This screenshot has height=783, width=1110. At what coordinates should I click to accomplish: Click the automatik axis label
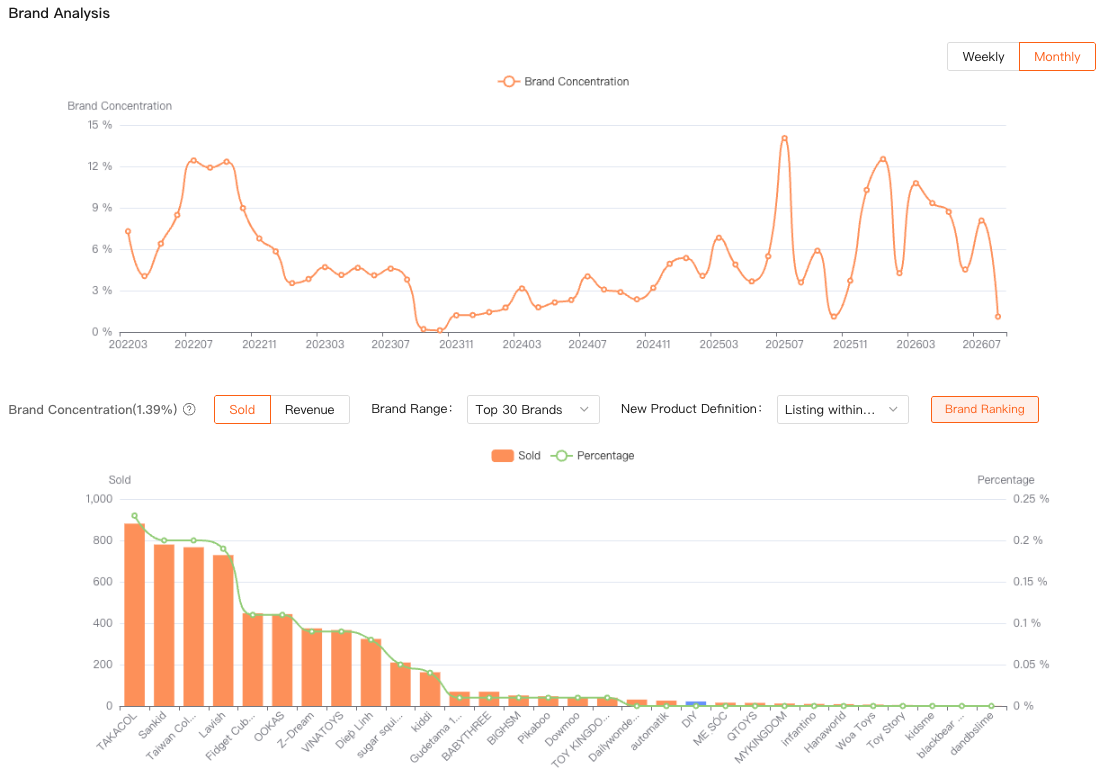pyautogui.click(x=650, y=731)
